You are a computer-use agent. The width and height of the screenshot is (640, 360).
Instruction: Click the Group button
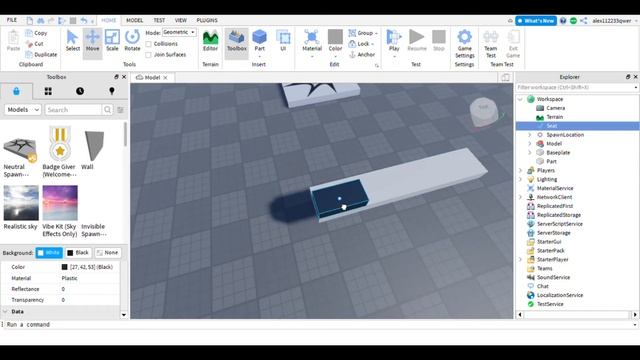363,33
